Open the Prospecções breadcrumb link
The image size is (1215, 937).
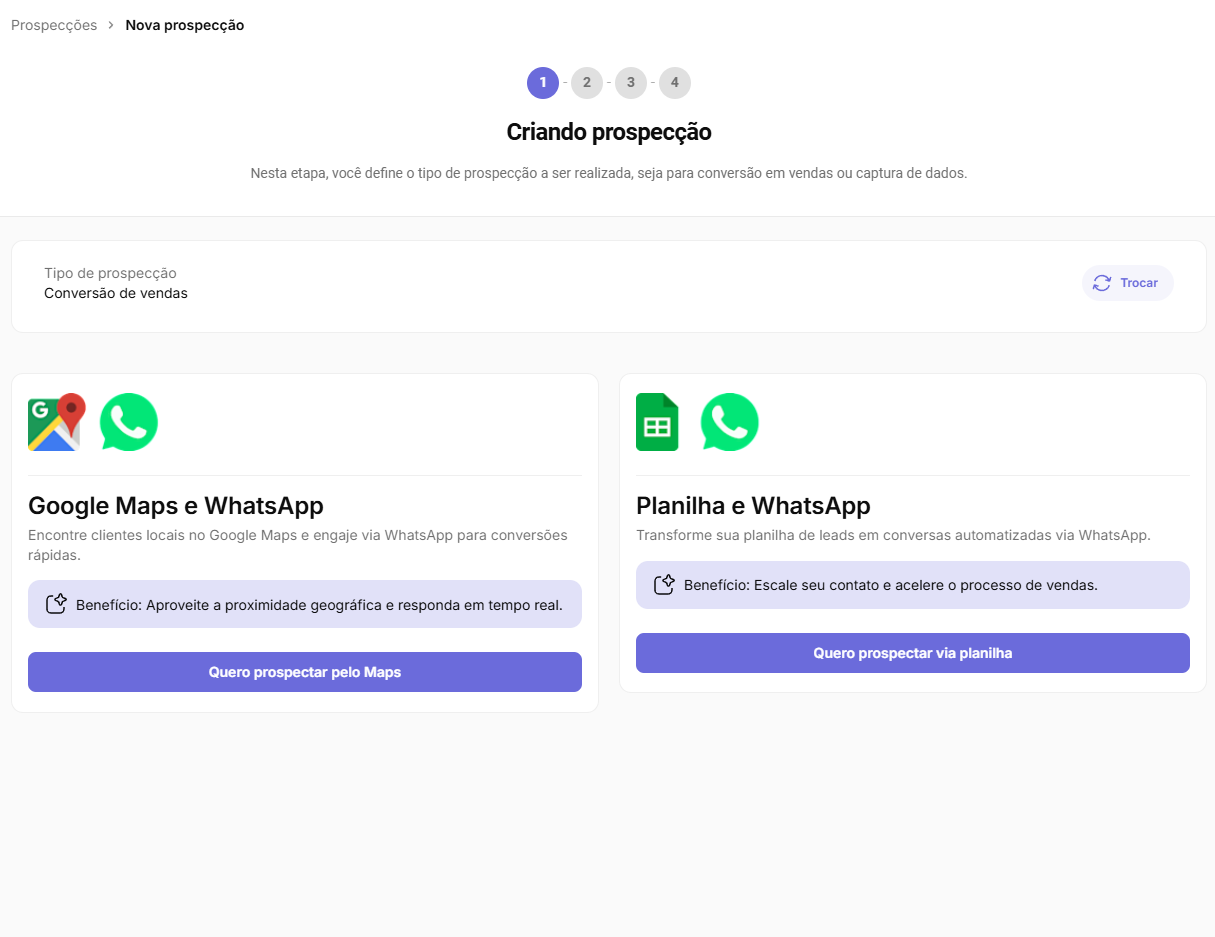(x=54, y=25)
